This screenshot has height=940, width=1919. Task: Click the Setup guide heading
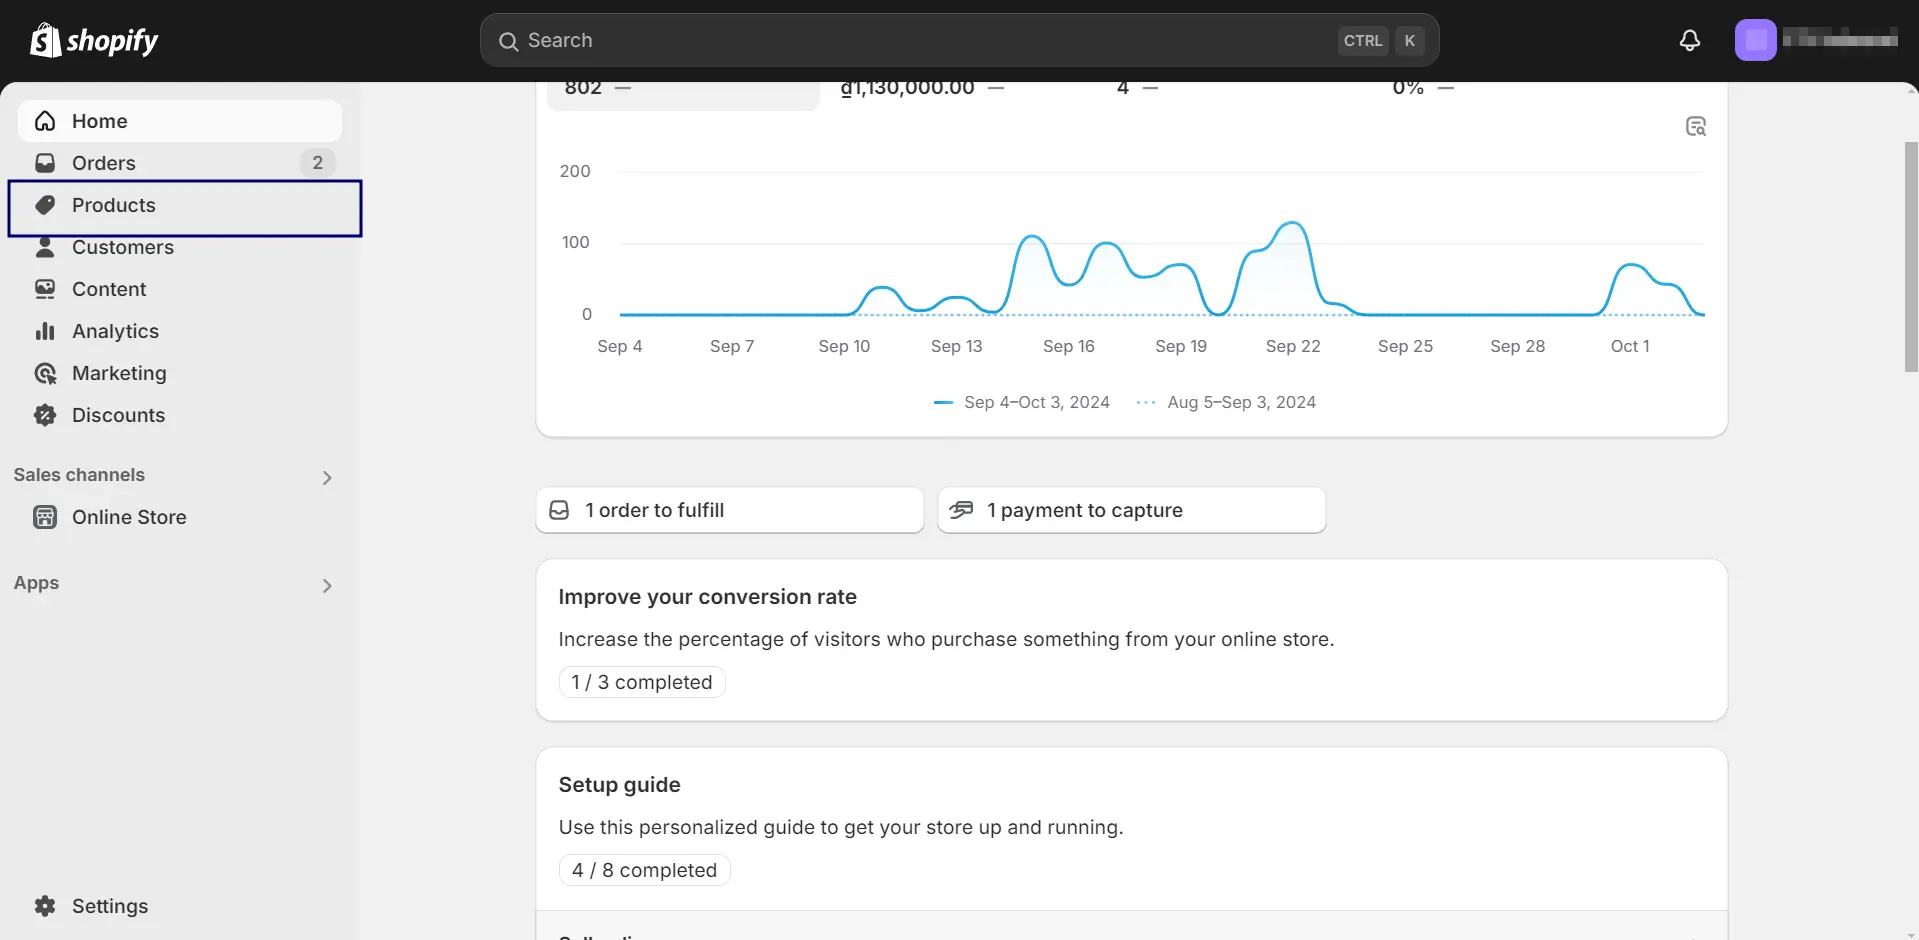(620, 785)
